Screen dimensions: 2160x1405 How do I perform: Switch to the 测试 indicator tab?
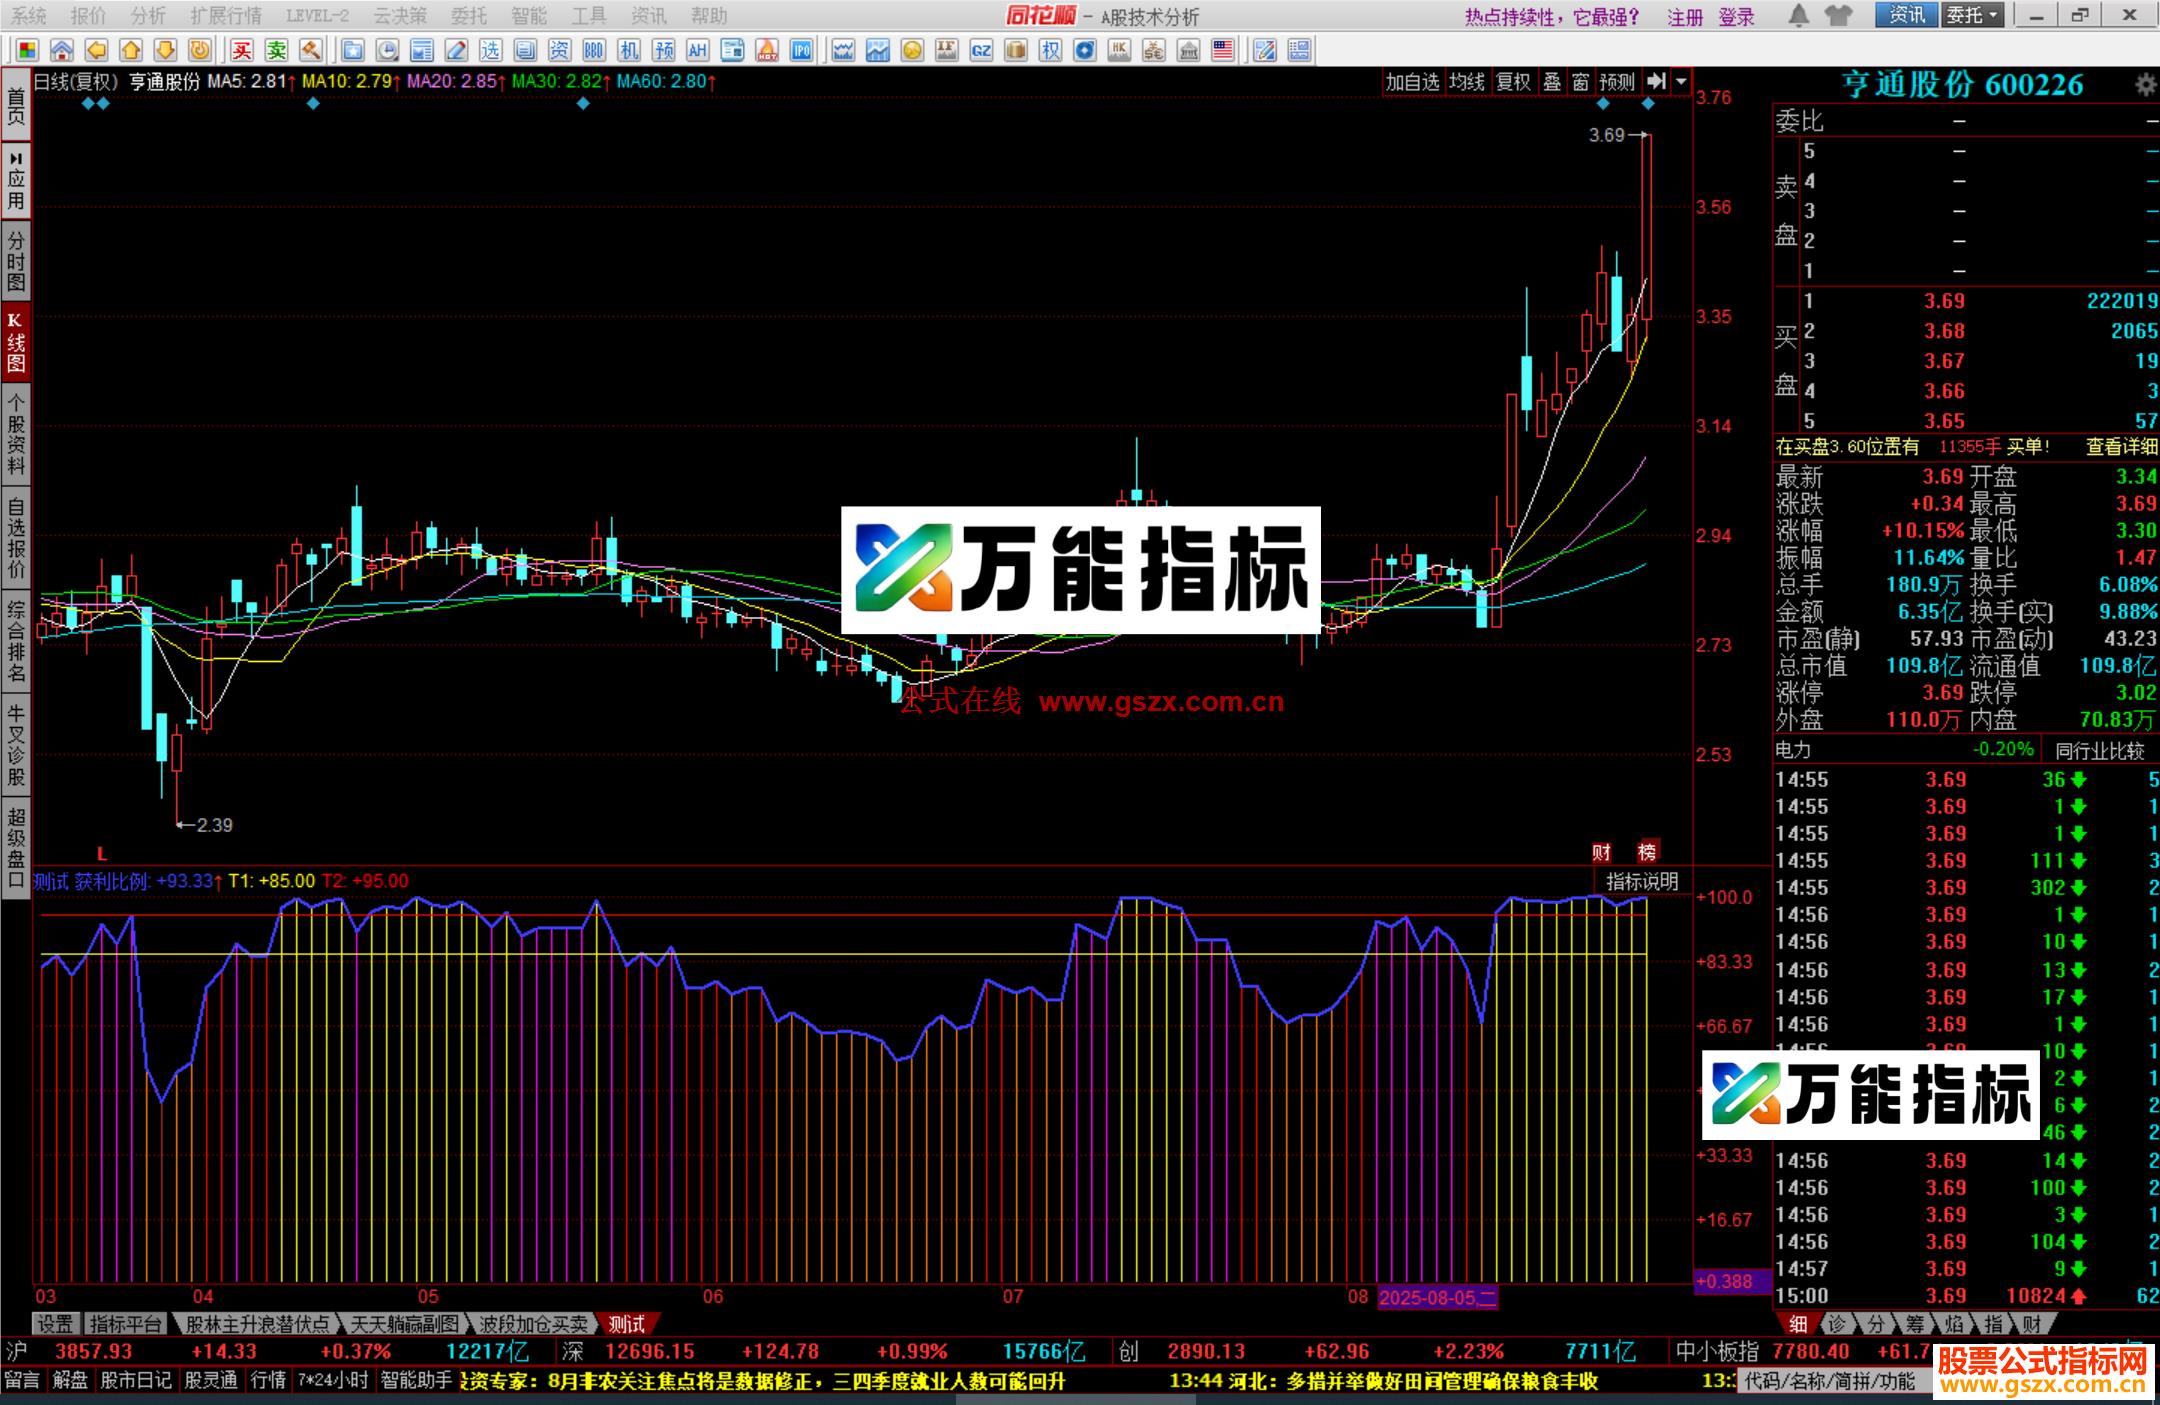(x=628, y=1322)
